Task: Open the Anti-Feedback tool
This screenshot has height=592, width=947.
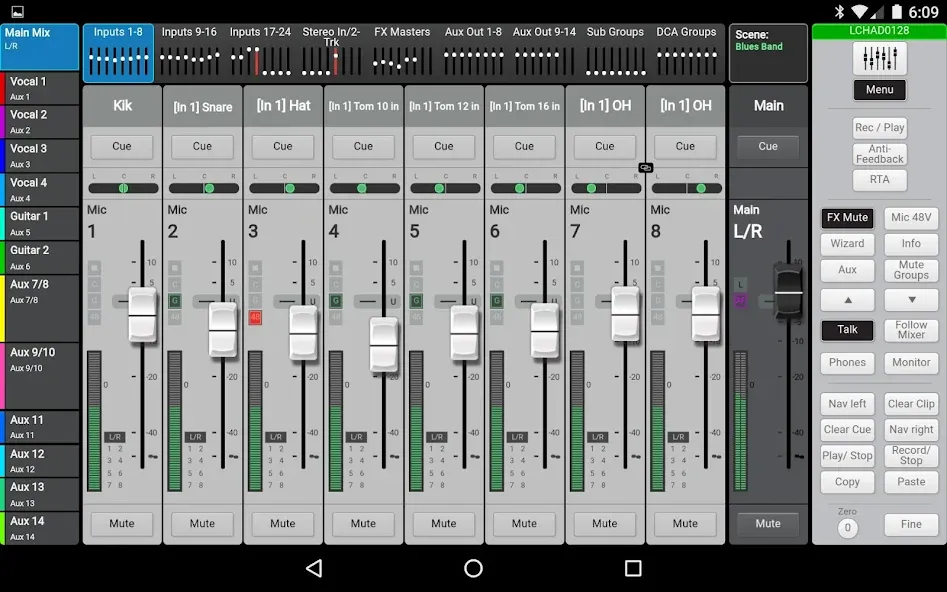Action: (879, 154)
